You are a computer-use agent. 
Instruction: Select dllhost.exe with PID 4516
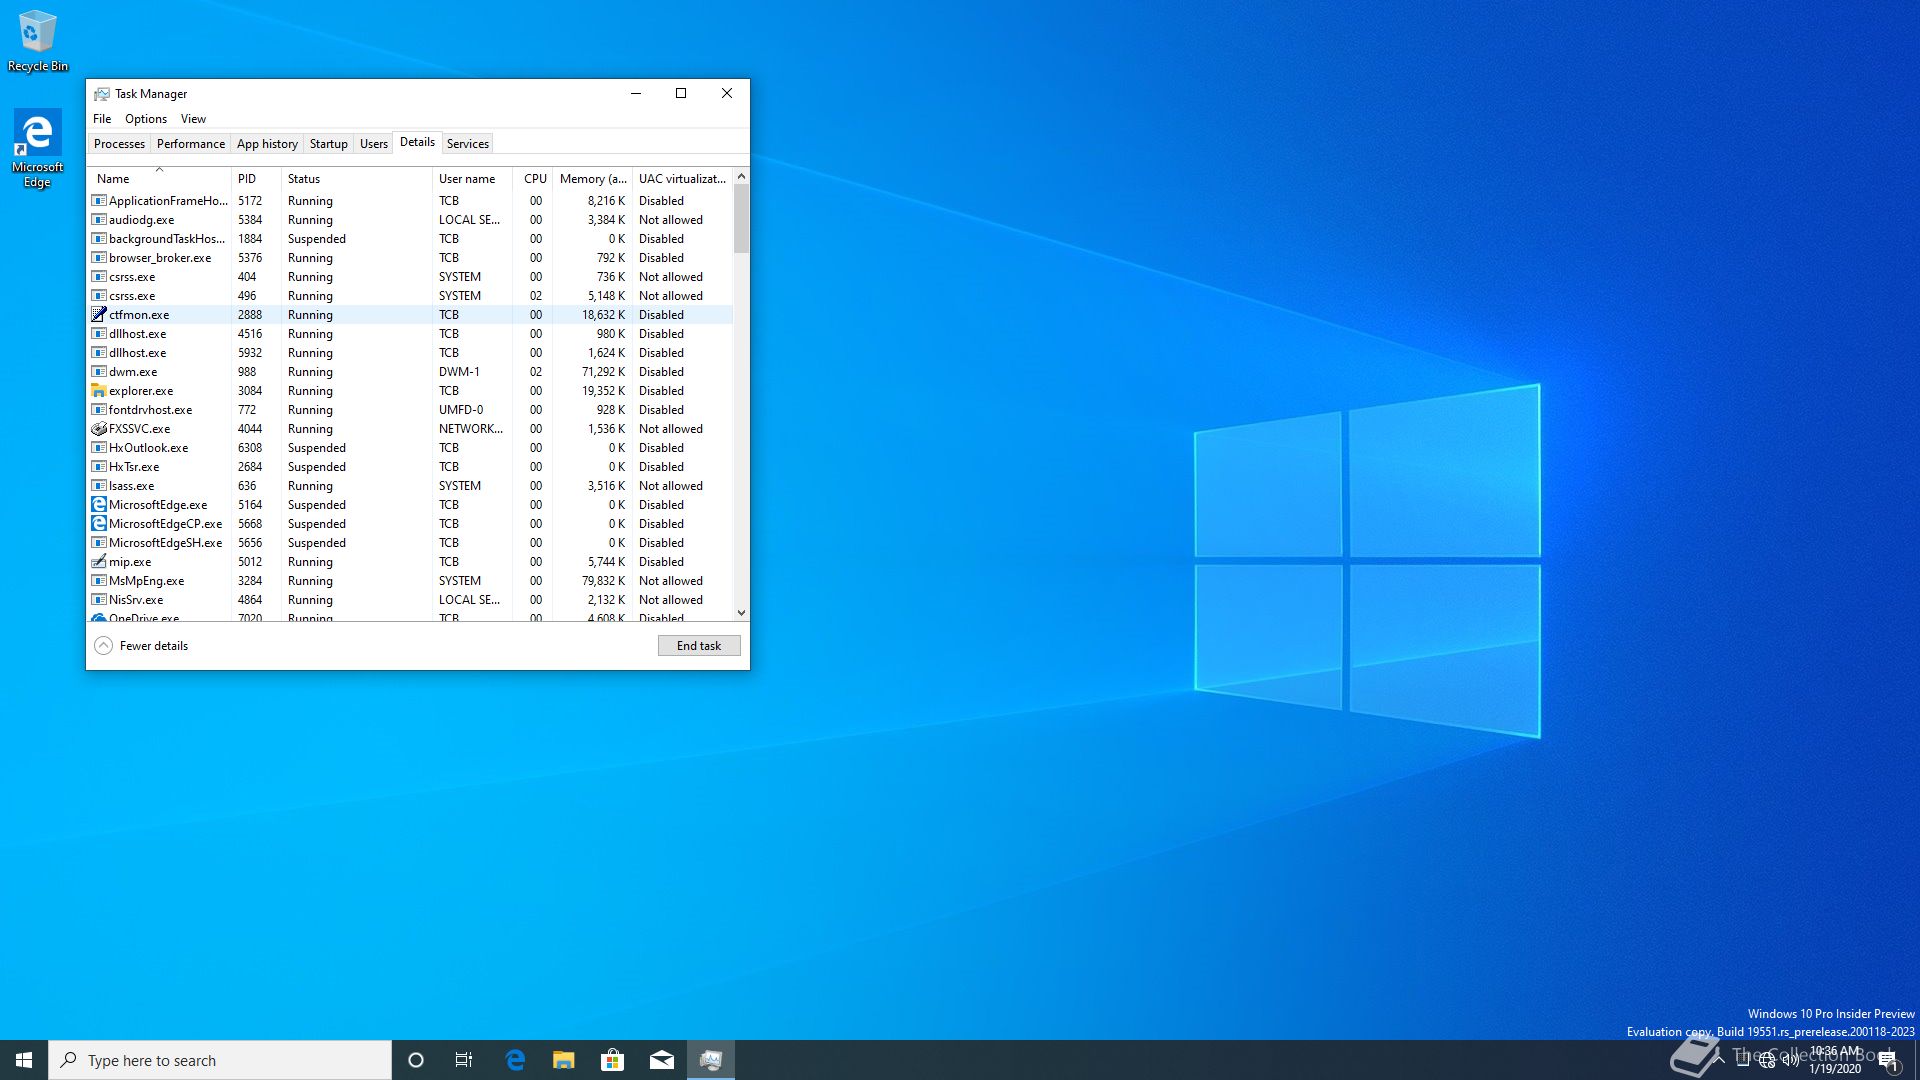(x=411, y=334)
